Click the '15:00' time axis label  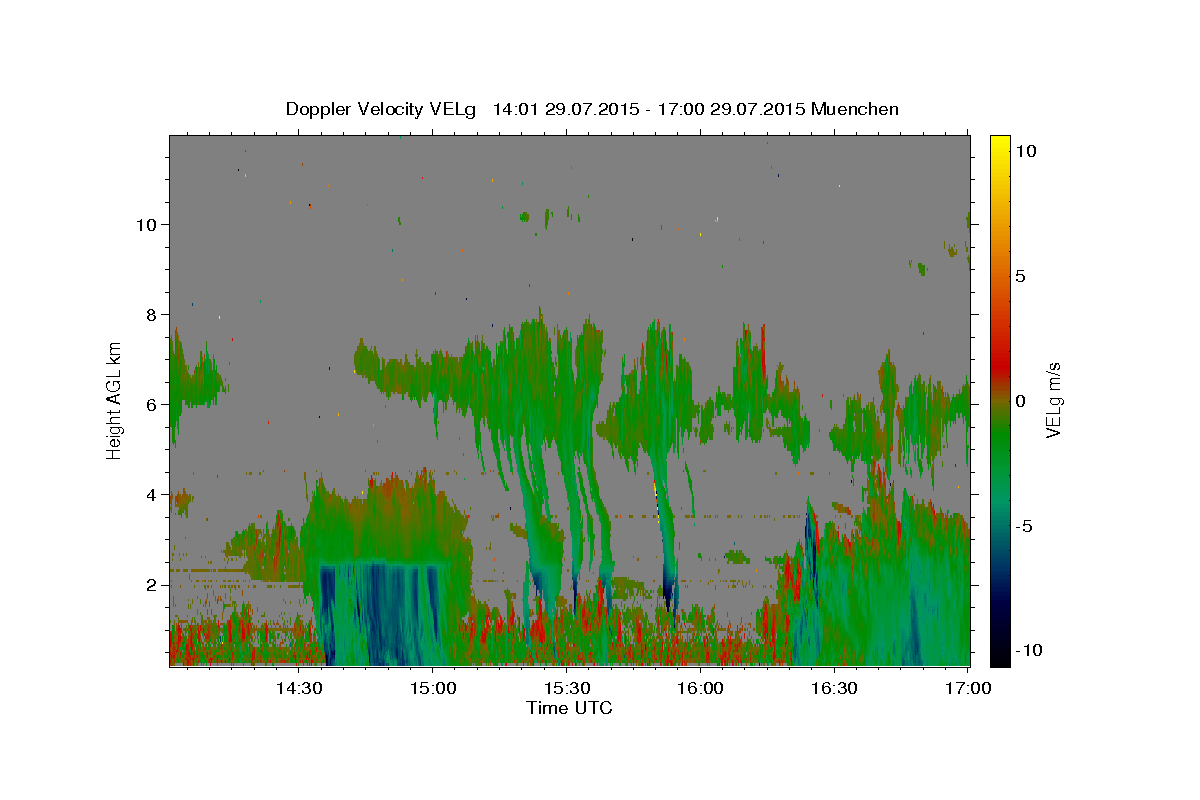(433, 688)
